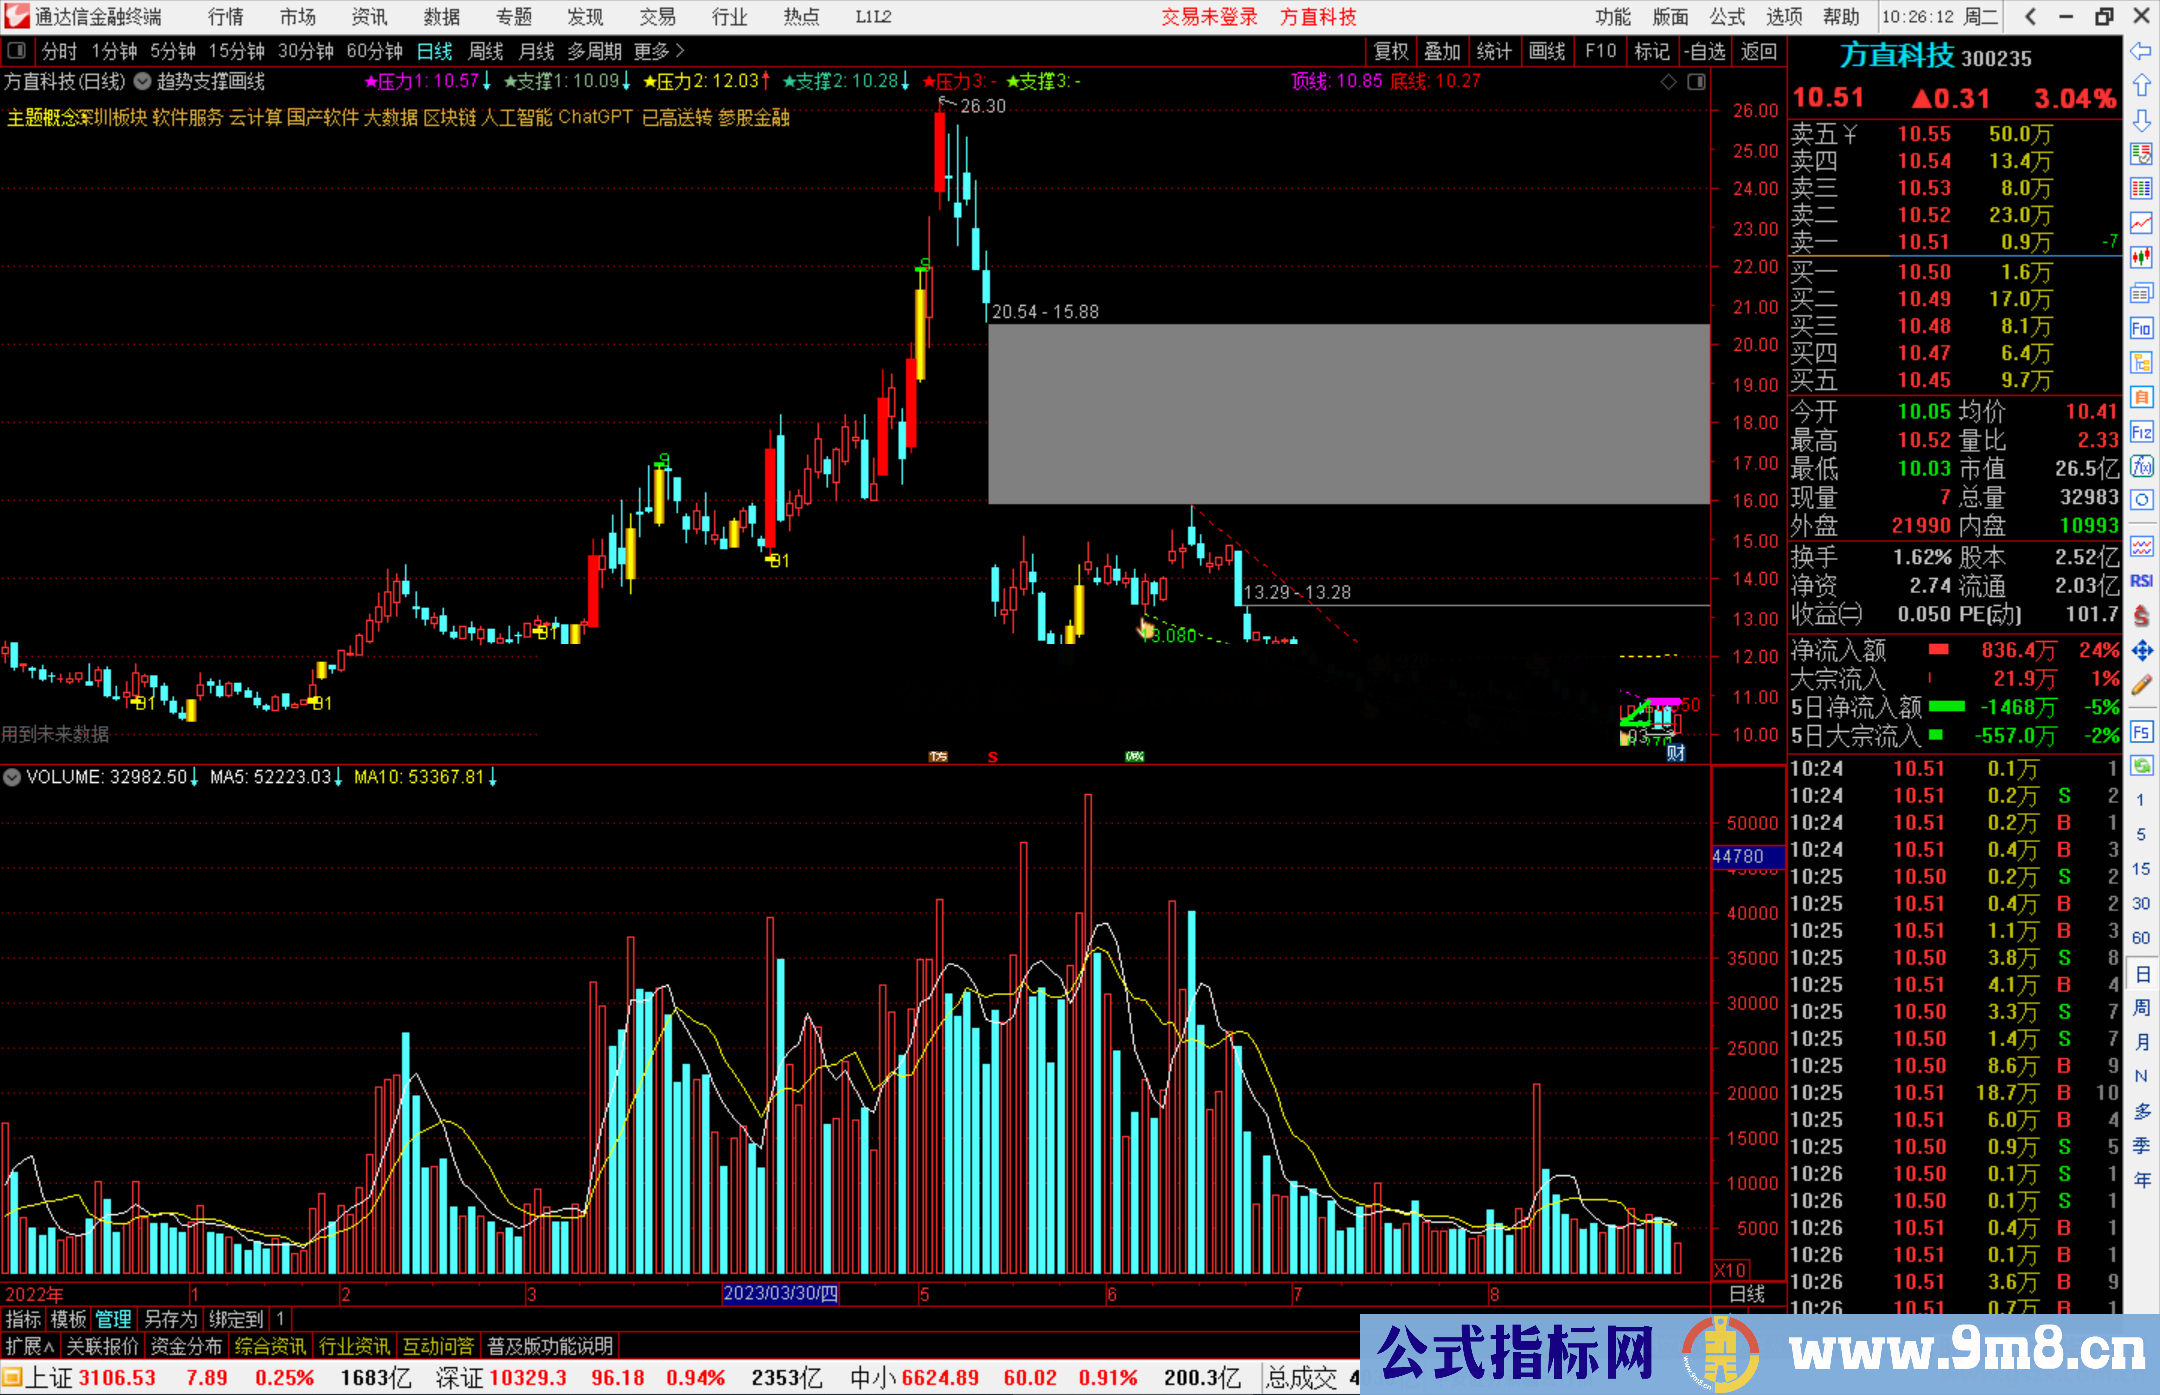Screen dimensions: 2160x1395
Task: Open the tree structure icon in sidebar
Action: pos(2141,362)
